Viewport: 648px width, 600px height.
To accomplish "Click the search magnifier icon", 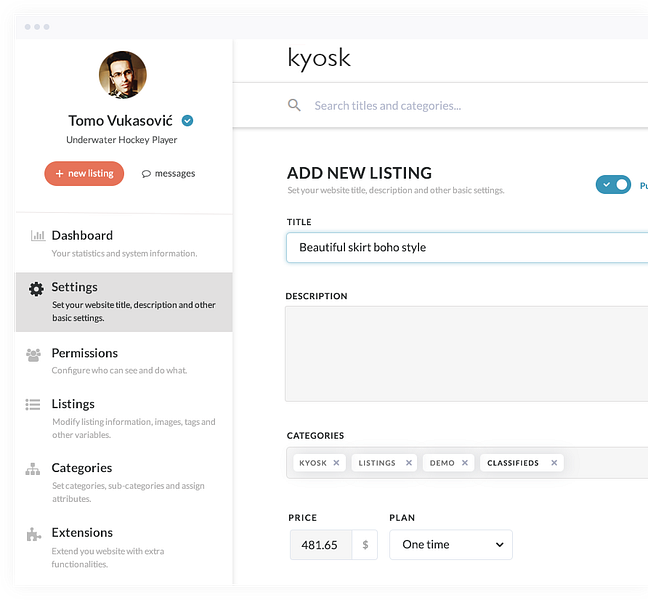I will point(294,105).
